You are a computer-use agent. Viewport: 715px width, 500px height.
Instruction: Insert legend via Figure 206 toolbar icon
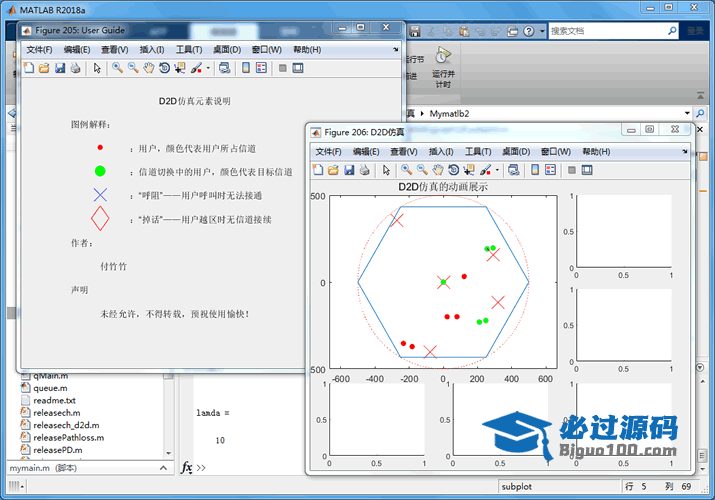[x=550, y=170]
